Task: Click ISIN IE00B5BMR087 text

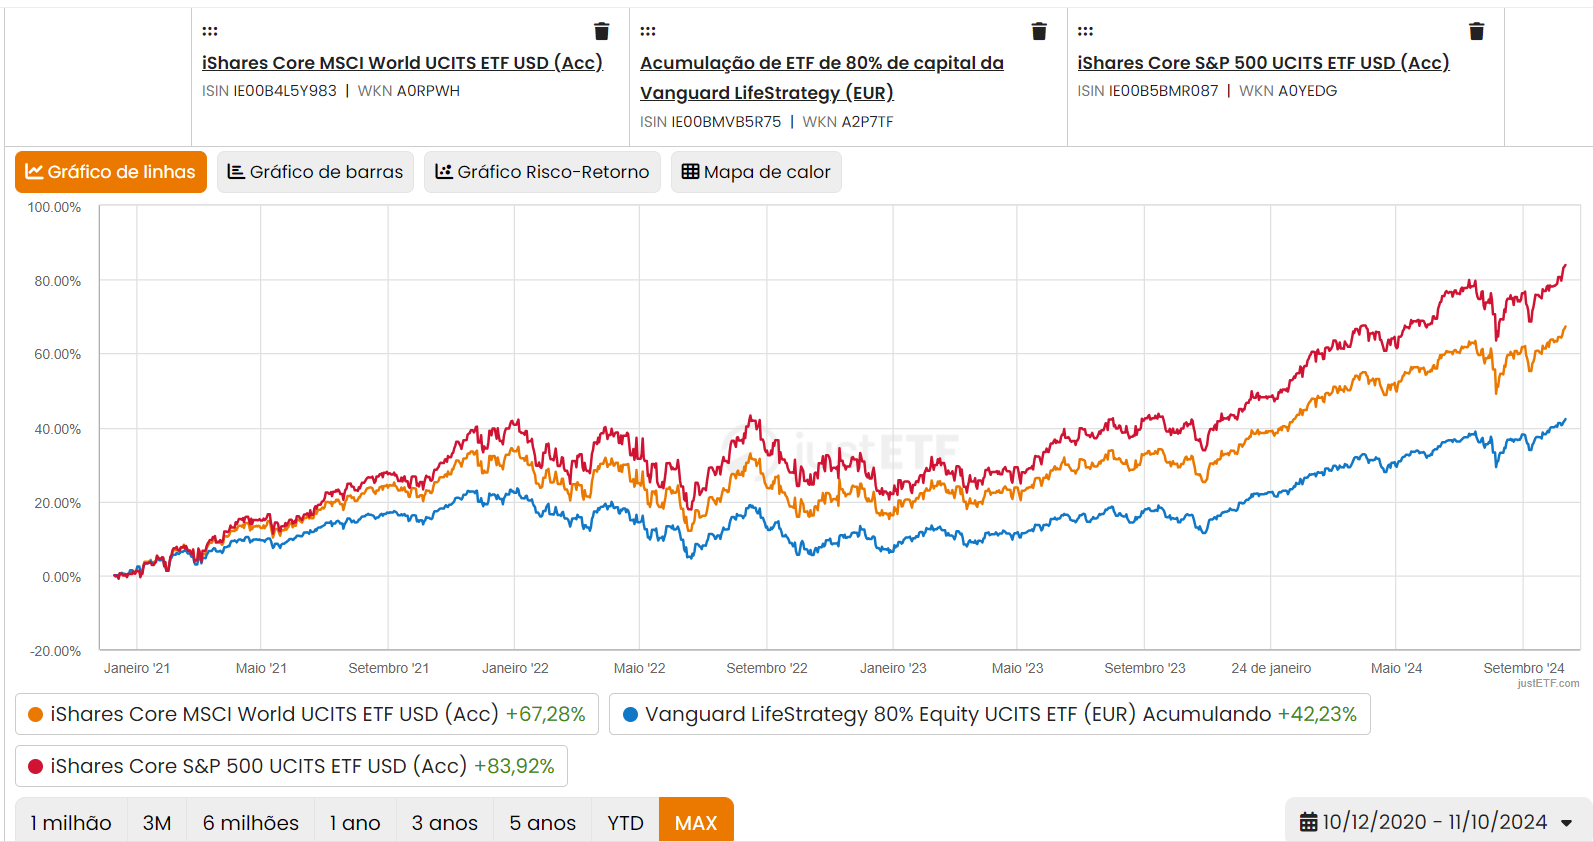Action: pos(1148,91)
